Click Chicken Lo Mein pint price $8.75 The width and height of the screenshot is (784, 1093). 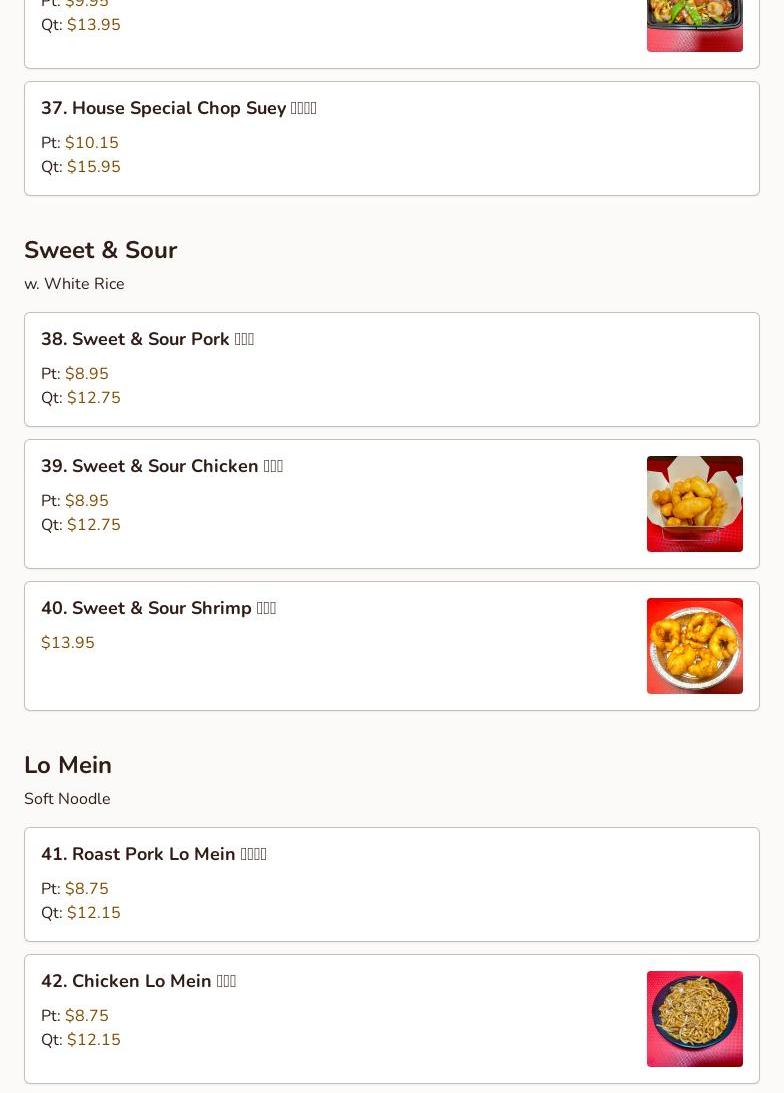[86, 1016]
